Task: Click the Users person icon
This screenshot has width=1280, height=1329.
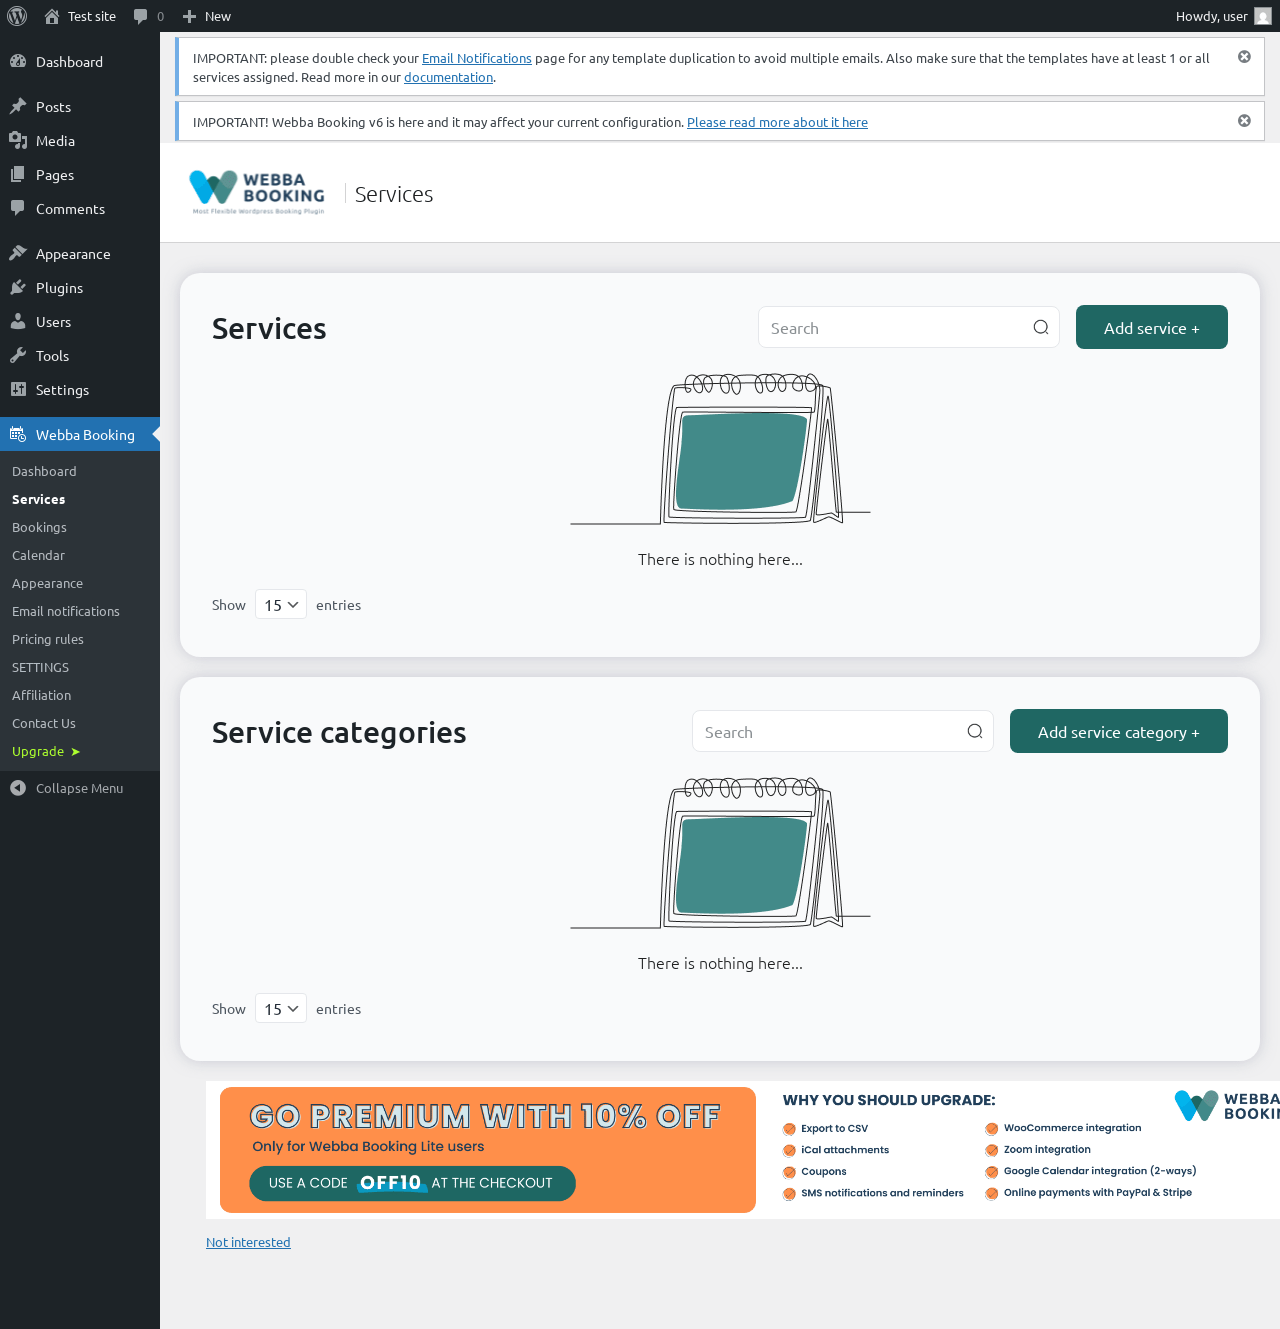Action: (18, 321)
